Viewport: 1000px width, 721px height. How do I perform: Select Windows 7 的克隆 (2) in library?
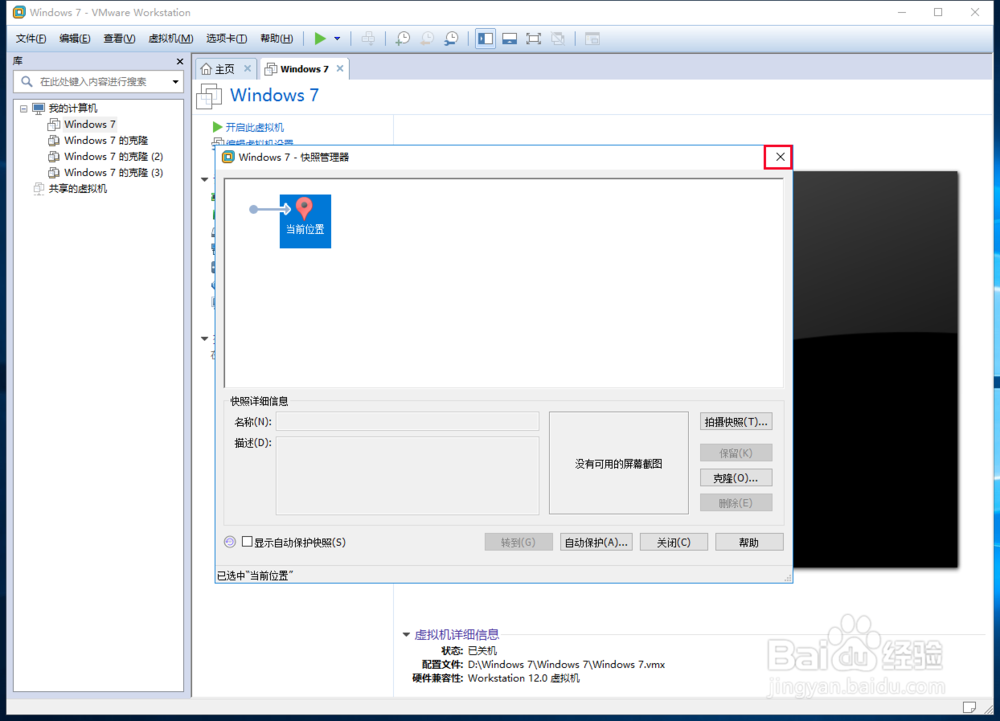point(114,156)
